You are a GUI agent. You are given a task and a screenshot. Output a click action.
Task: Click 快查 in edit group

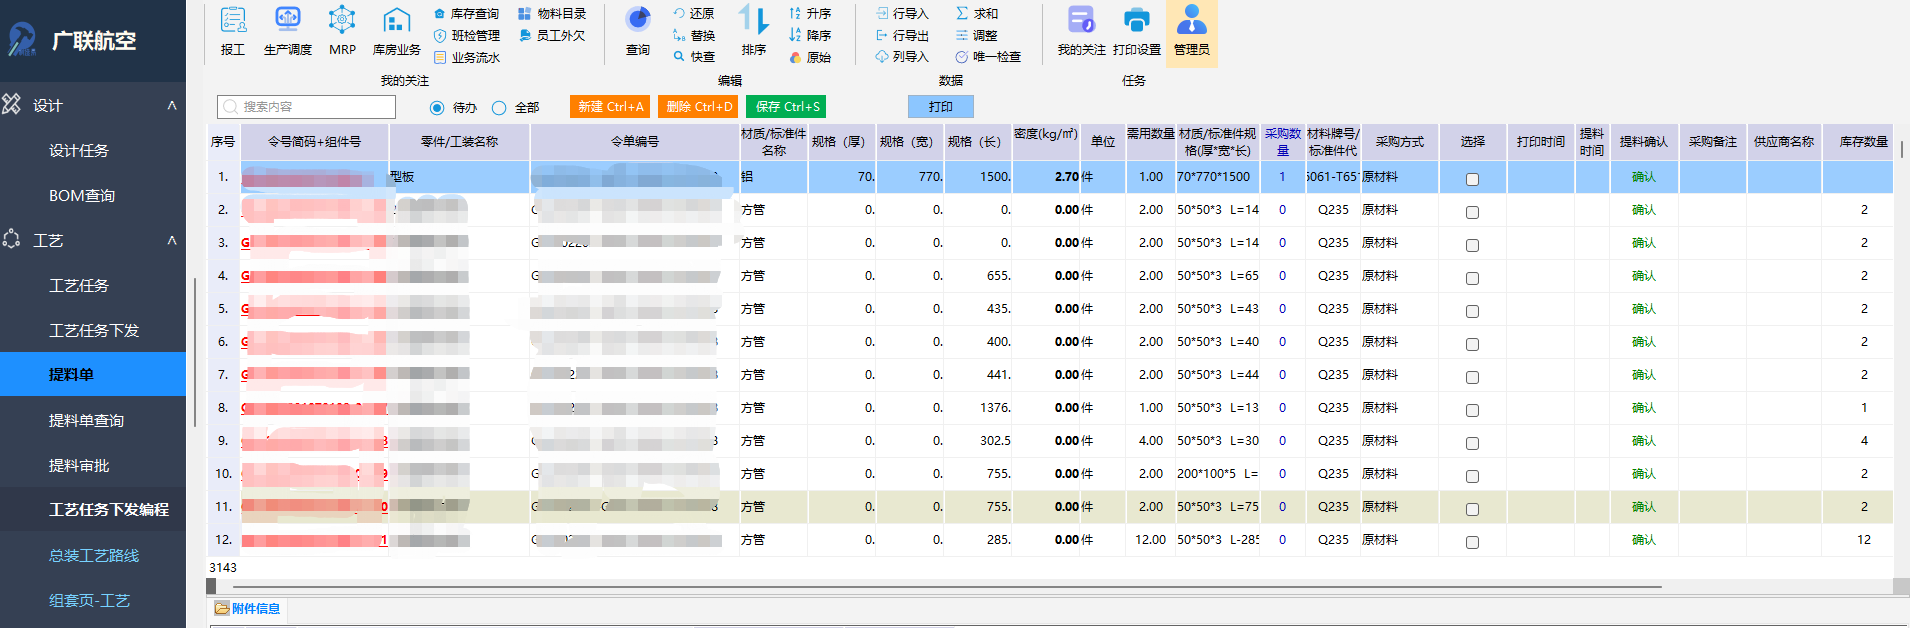pos(694,57)
